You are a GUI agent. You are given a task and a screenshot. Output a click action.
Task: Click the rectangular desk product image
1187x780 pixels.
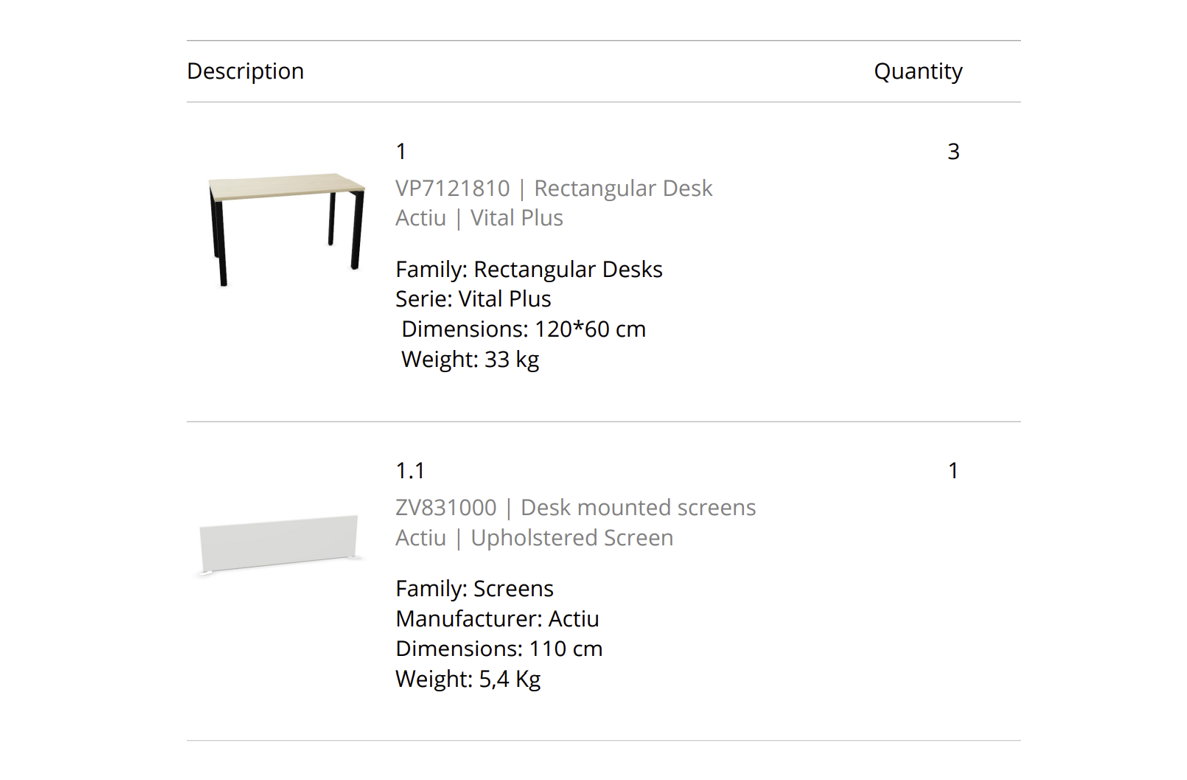tap(286, 229)
